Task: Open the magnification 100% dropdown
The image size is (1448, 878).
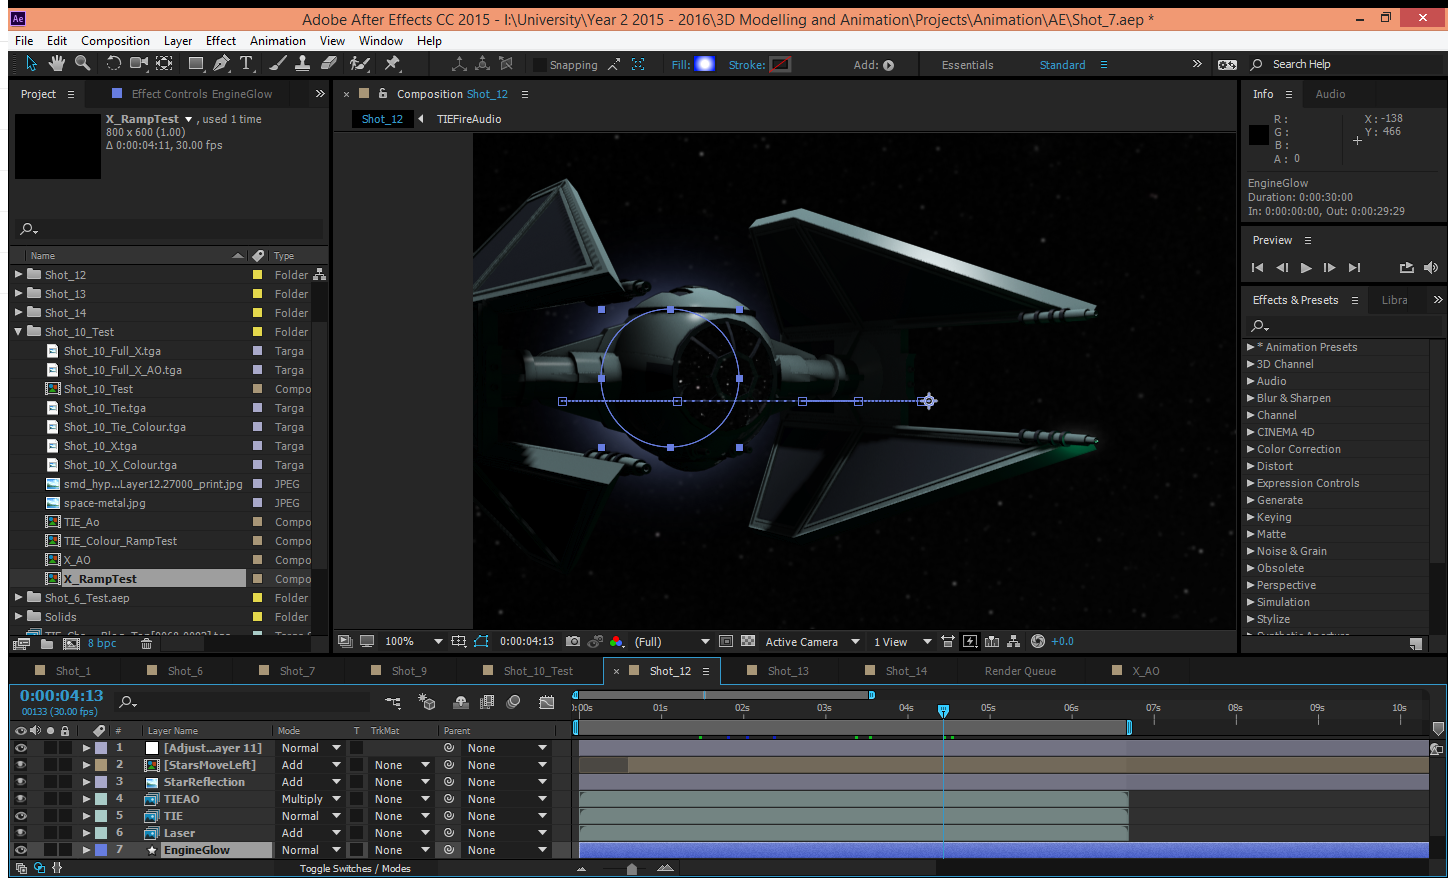Action: 414,642
